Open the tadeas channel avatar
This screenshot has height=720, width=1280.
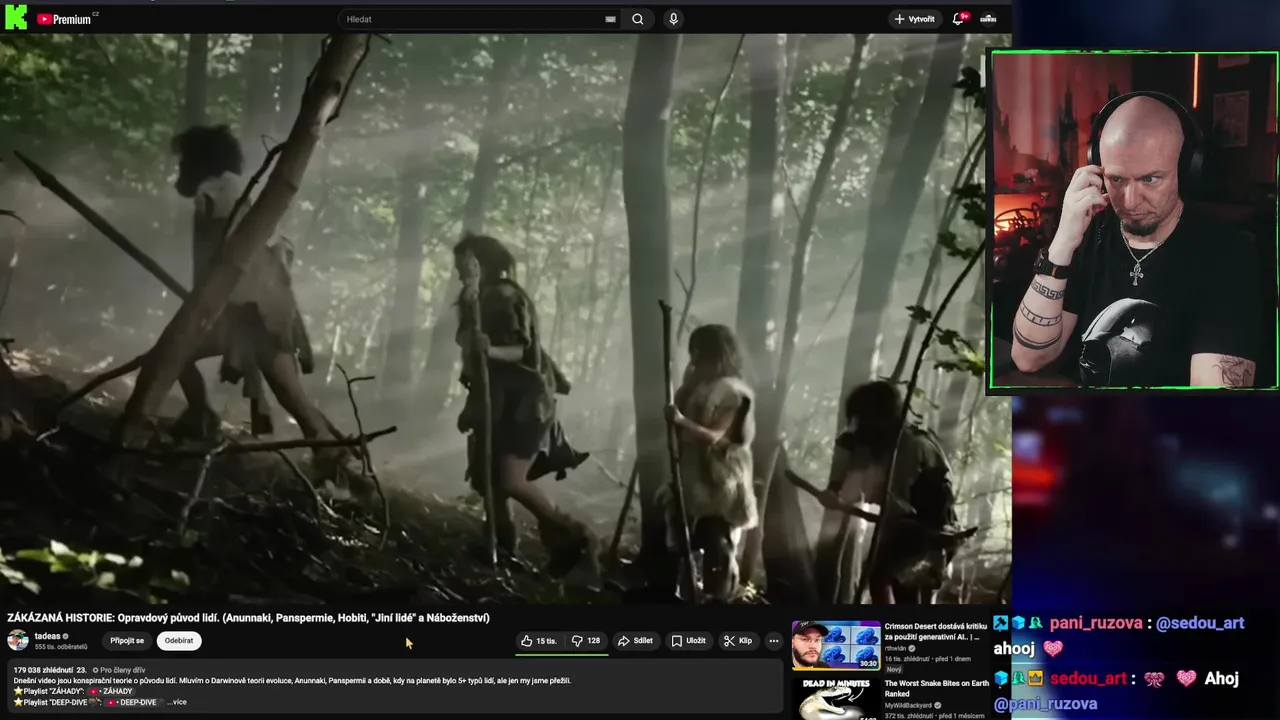click(18, 641)
